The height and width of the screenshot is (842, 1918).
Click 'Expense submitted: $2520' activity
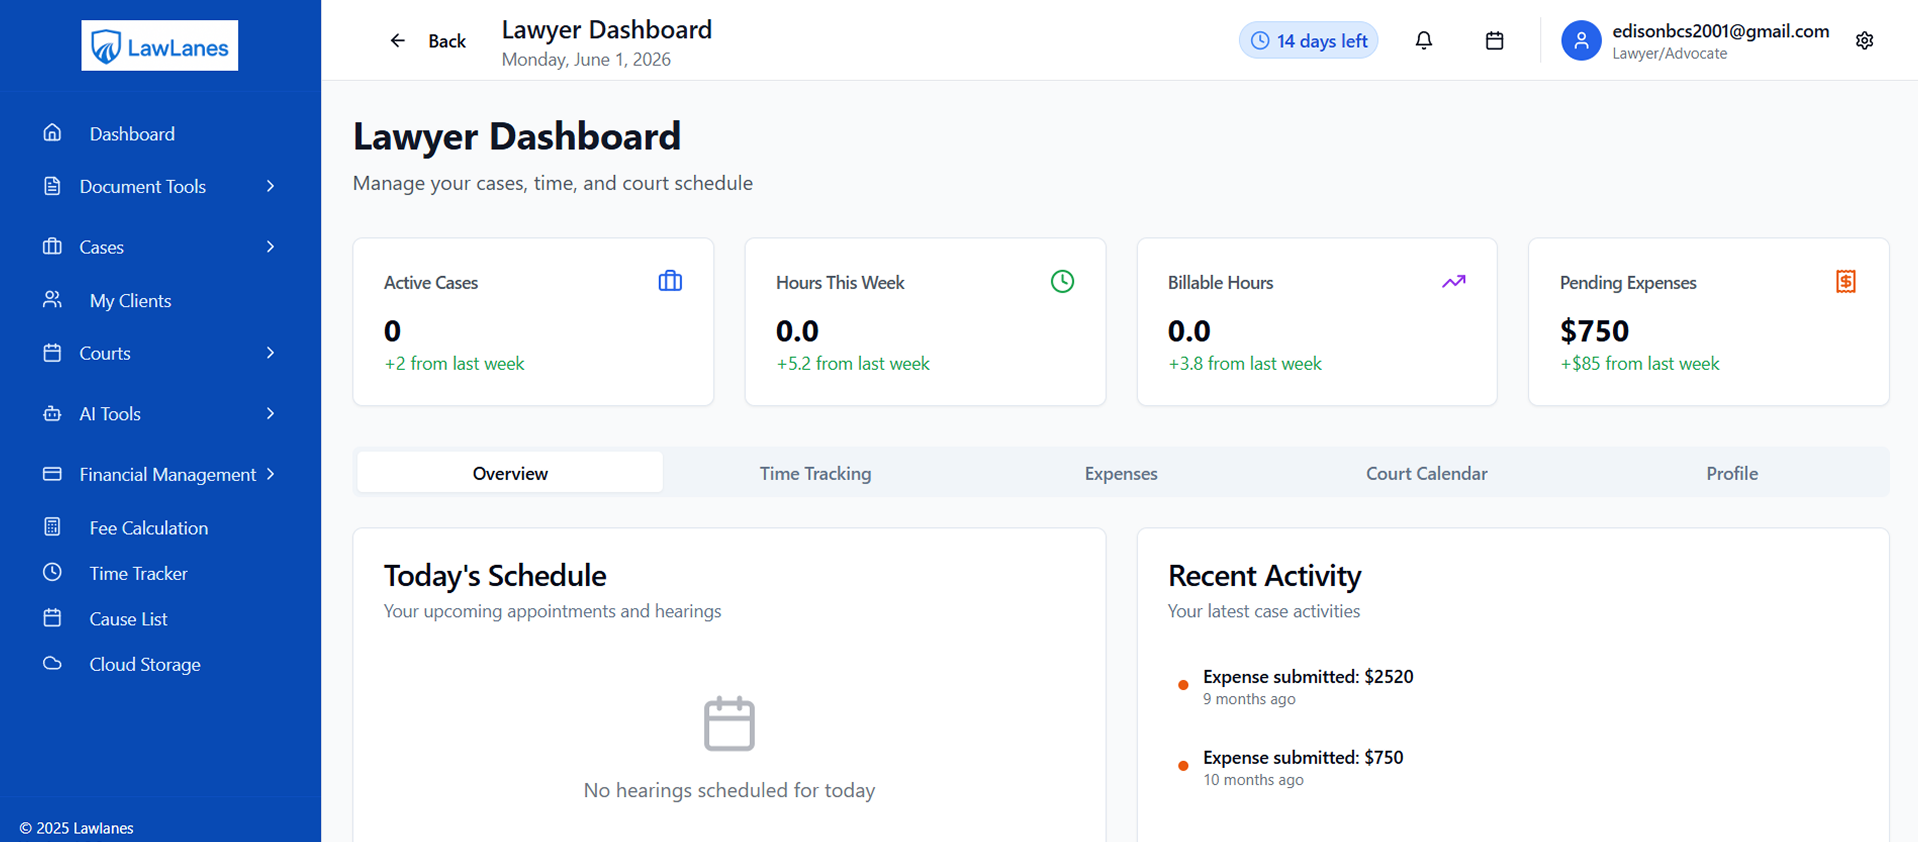(x=1308, y=677)
